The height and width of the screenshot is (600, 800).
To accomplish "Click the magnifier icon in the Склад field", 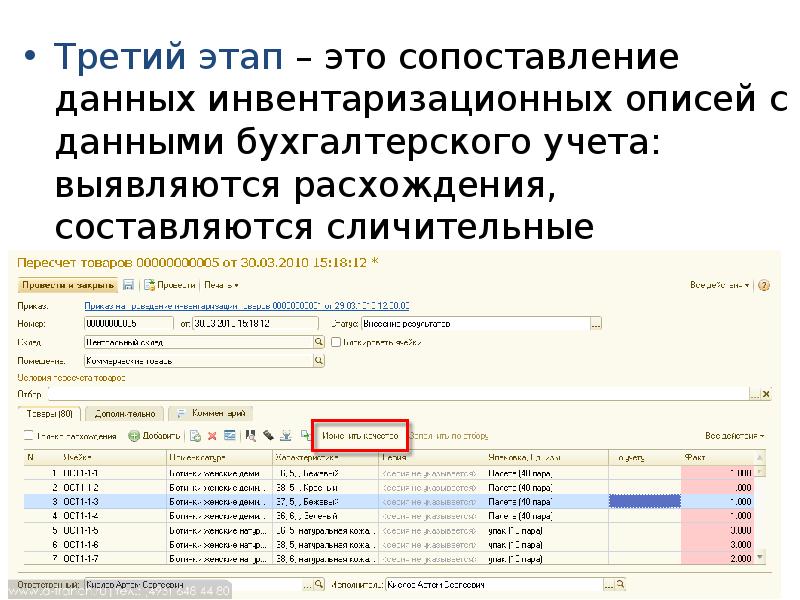I will [x=320, y=342].
